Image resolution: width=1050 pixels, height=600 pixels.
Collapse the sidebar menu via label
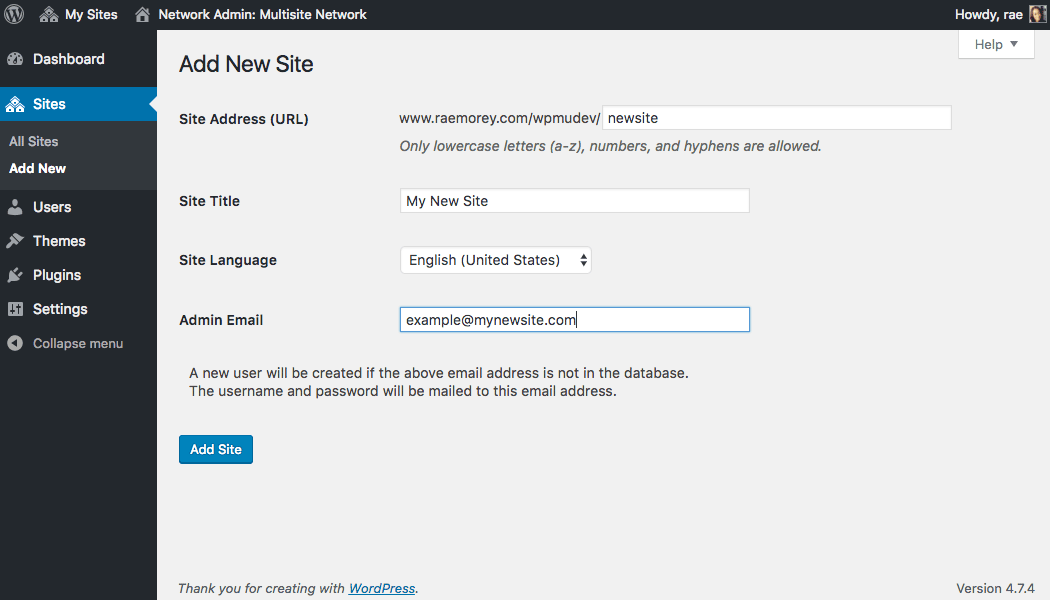coord(78,344)
